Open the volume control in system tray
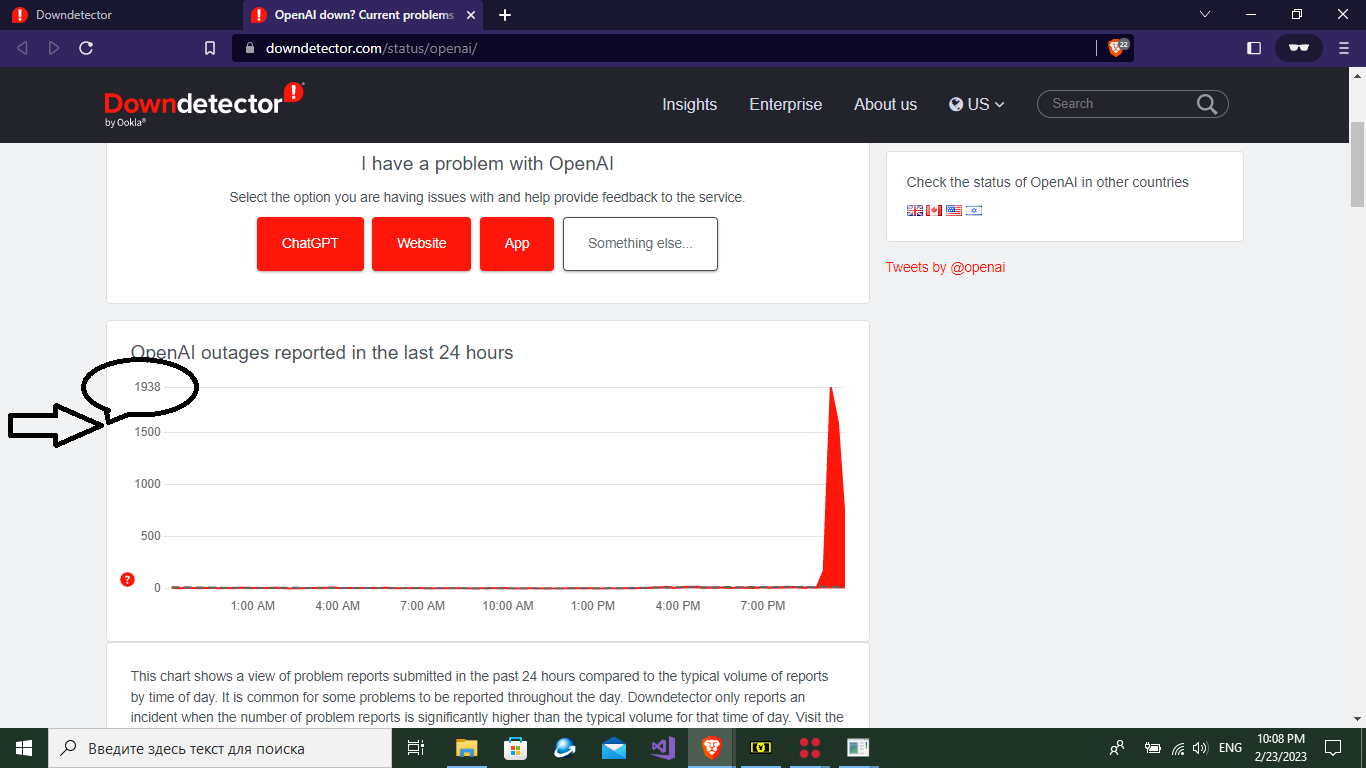 coord(1200,748)
